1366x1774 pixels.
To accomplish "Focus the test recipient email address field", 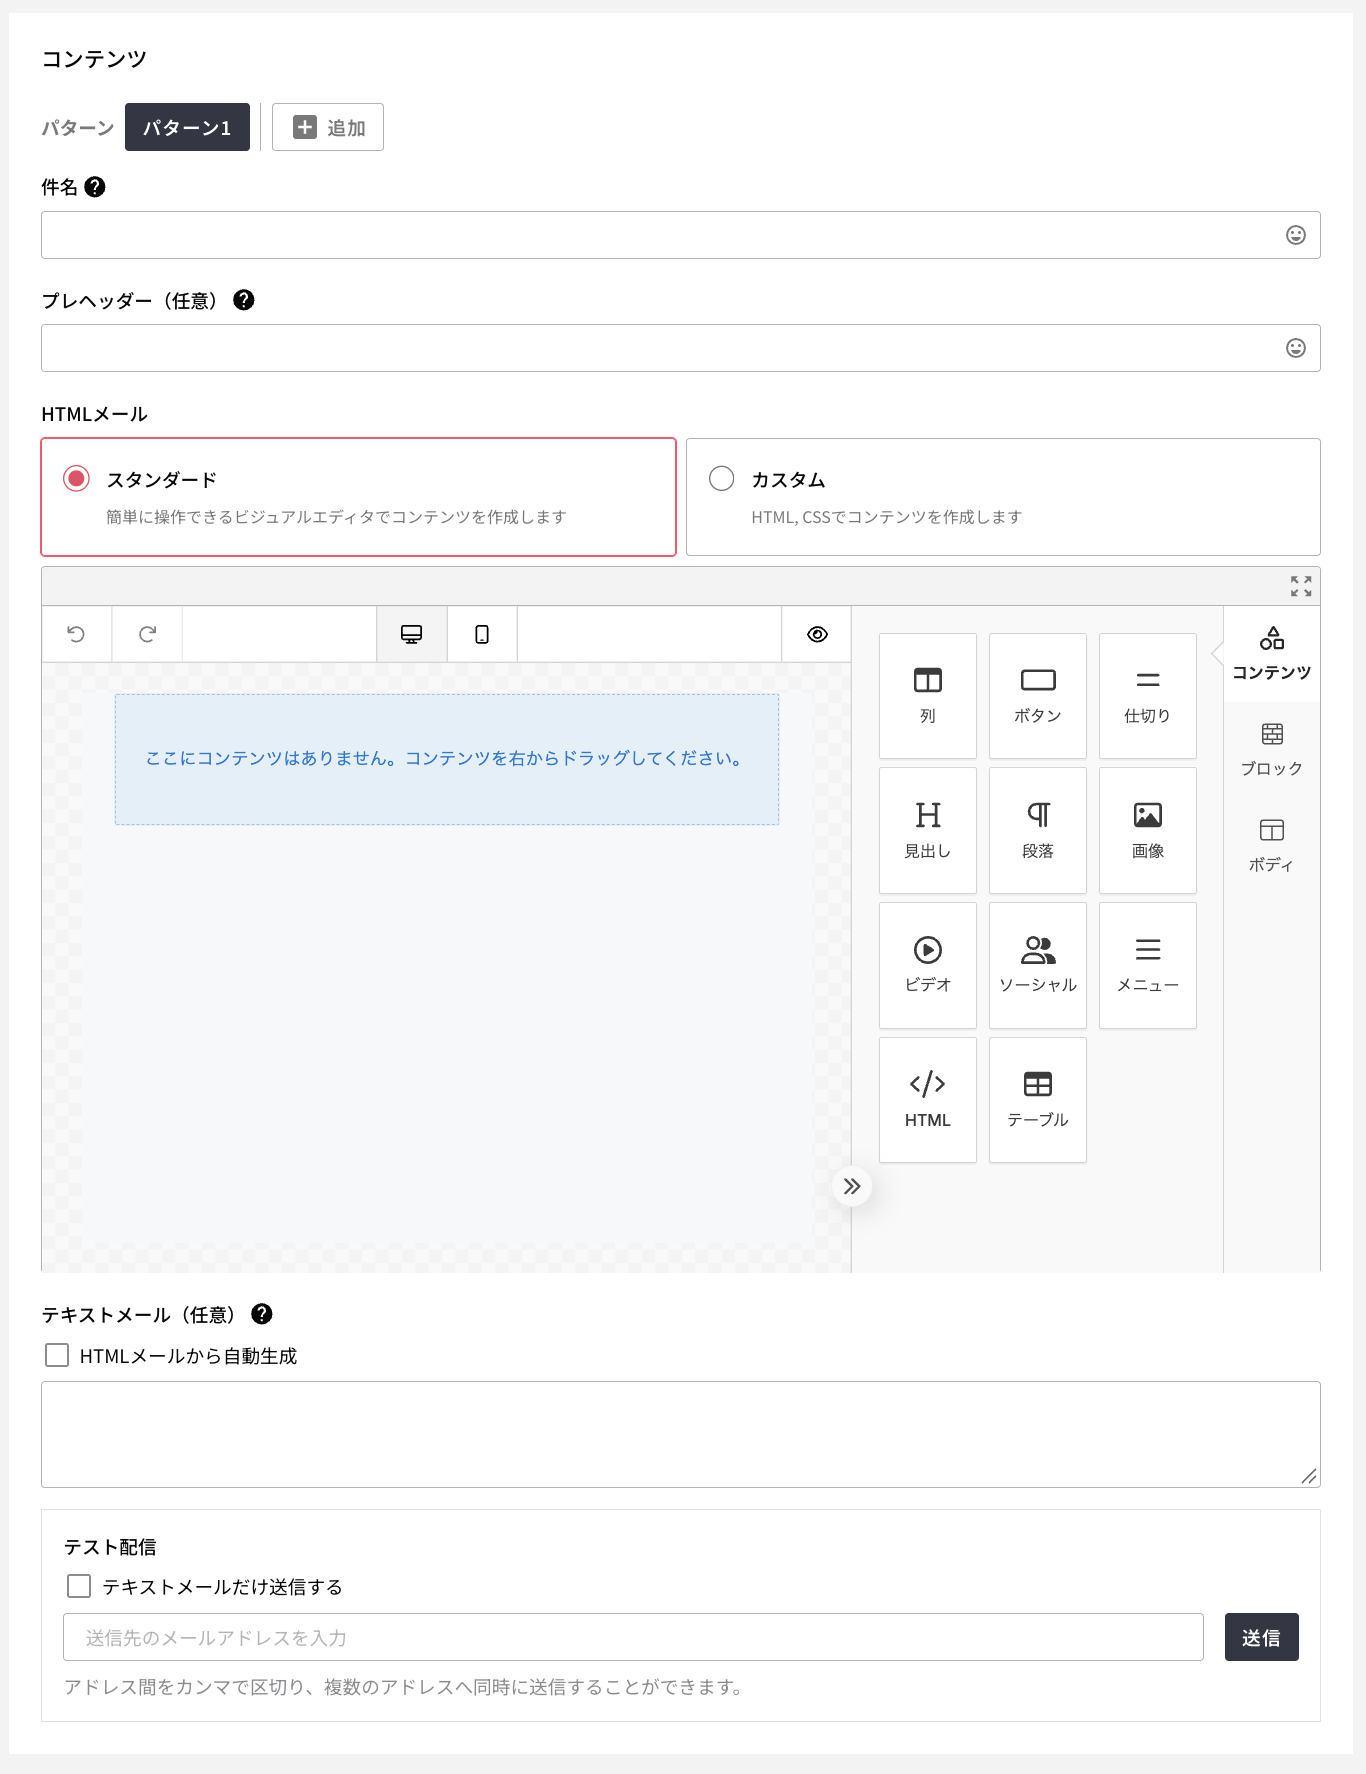I will [633, 1637].
